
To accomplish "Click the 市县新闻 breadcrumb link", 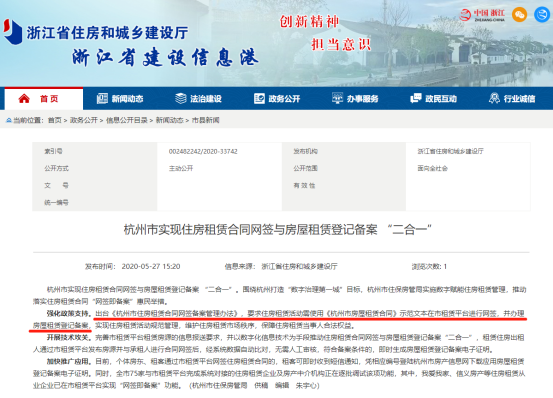I will pyautogui.click(x=206, y=121).
